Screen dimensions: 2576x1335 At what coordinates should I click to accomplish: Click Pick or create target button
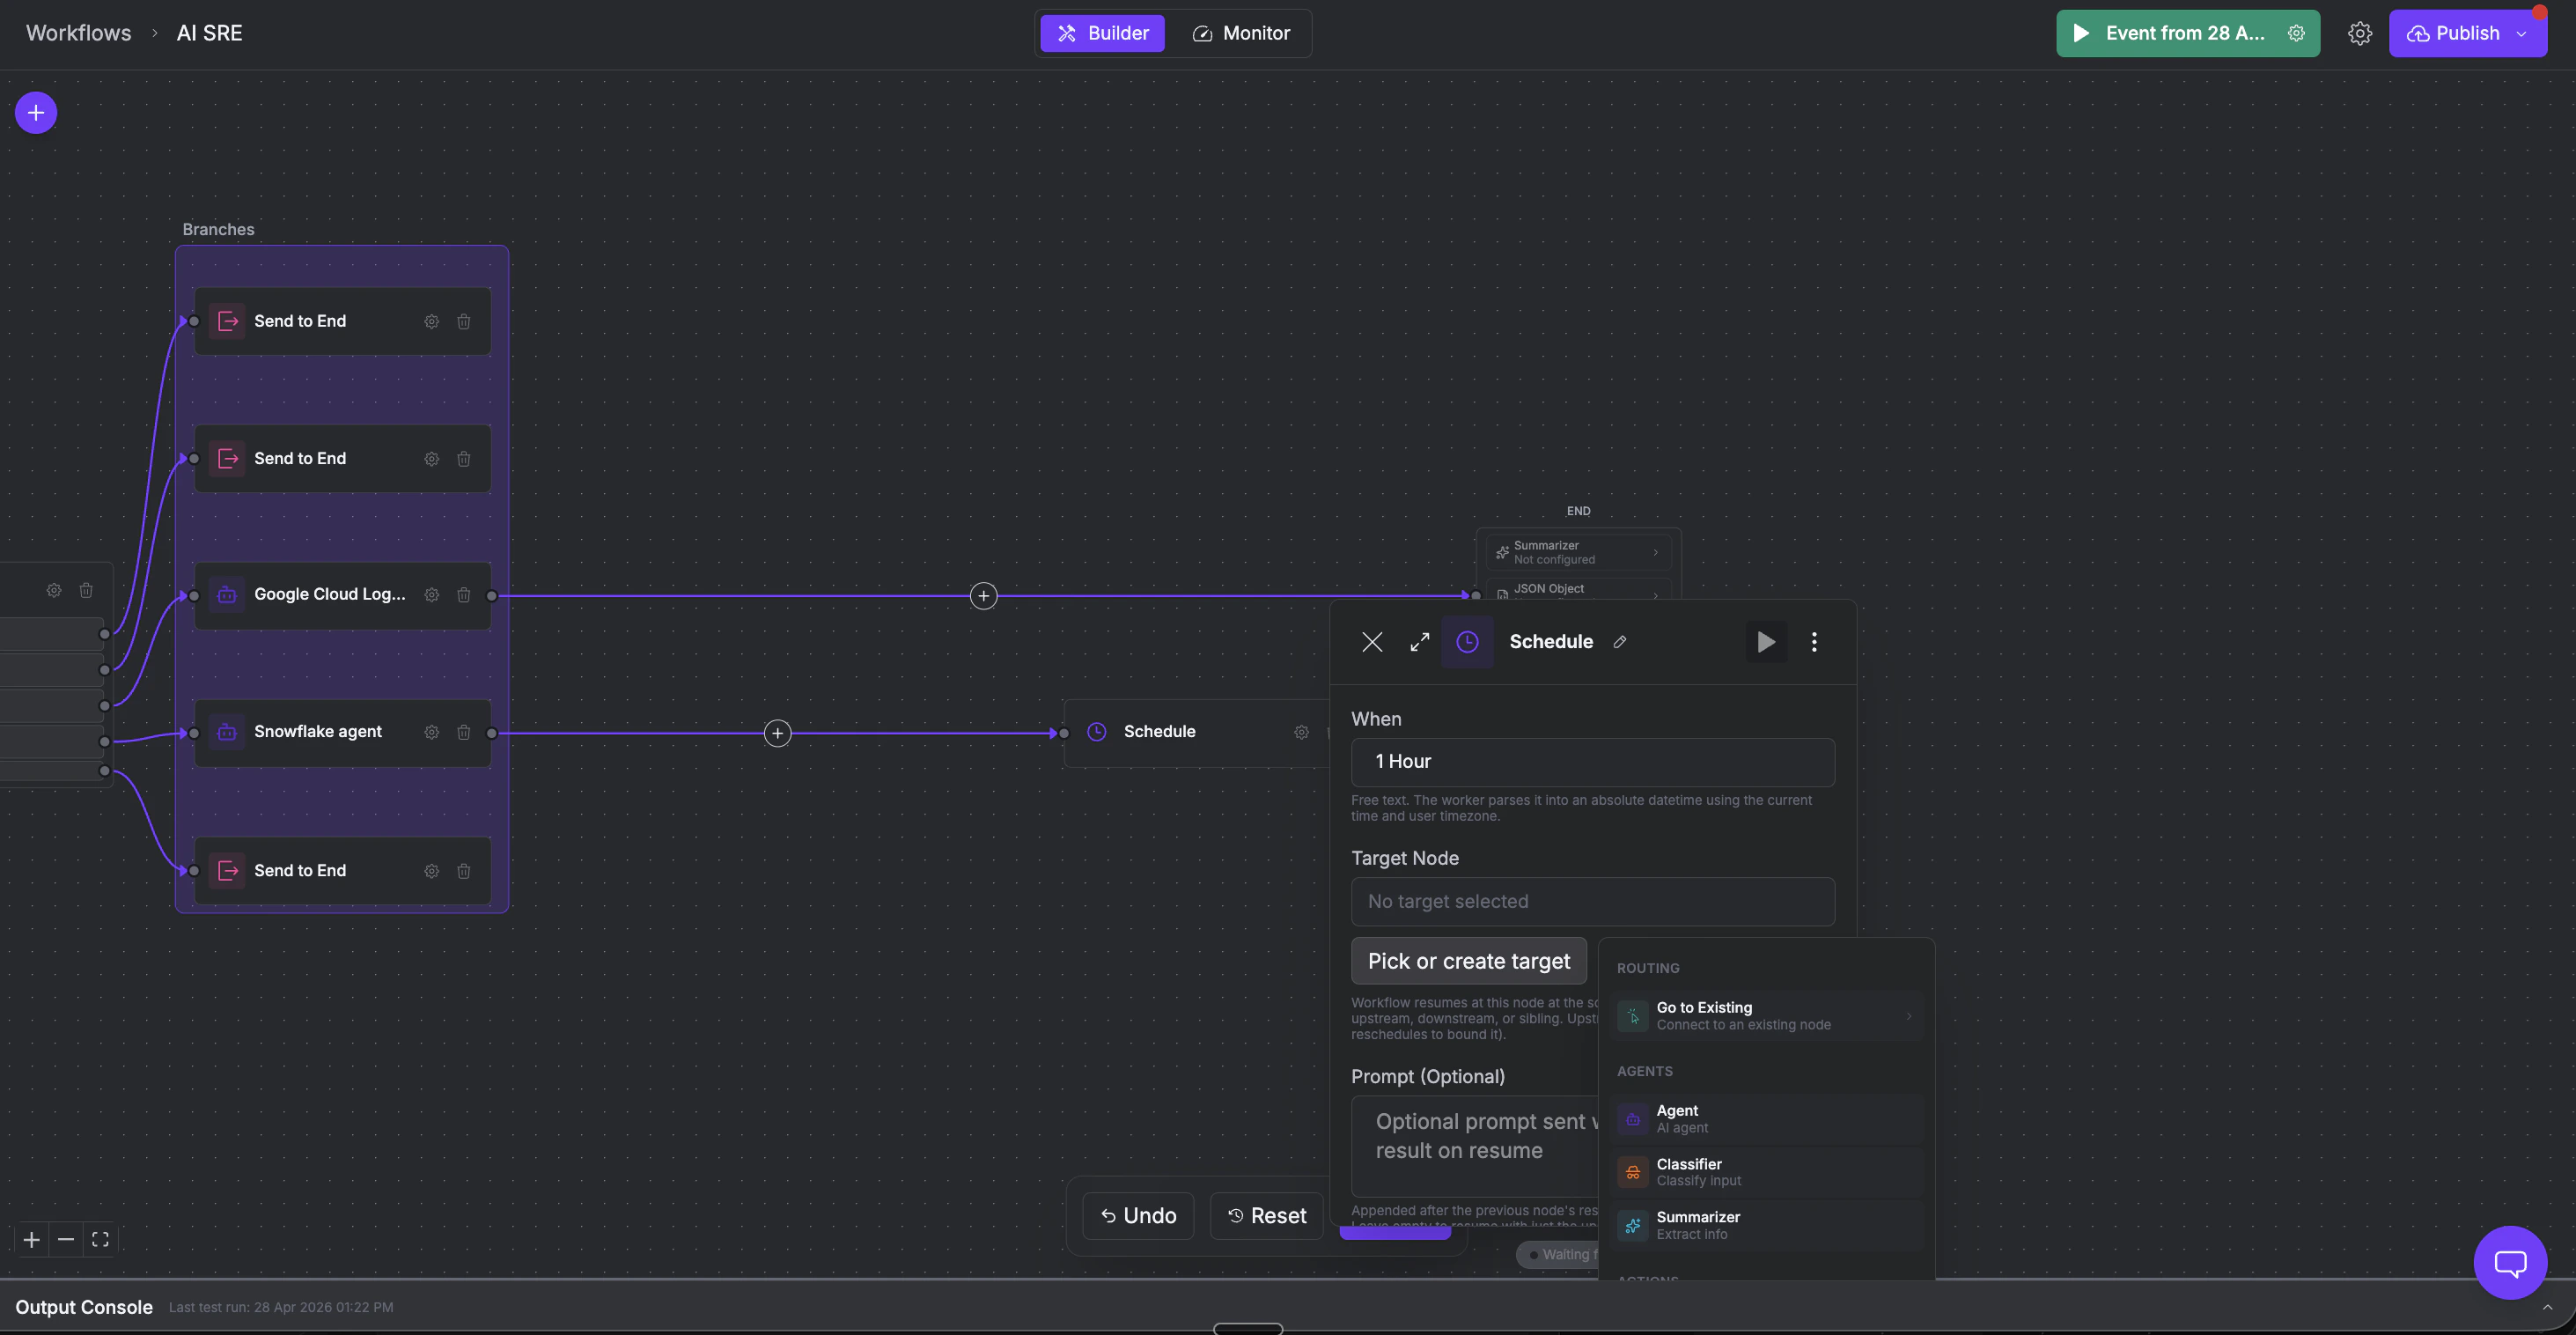(x=1468, y=961)
